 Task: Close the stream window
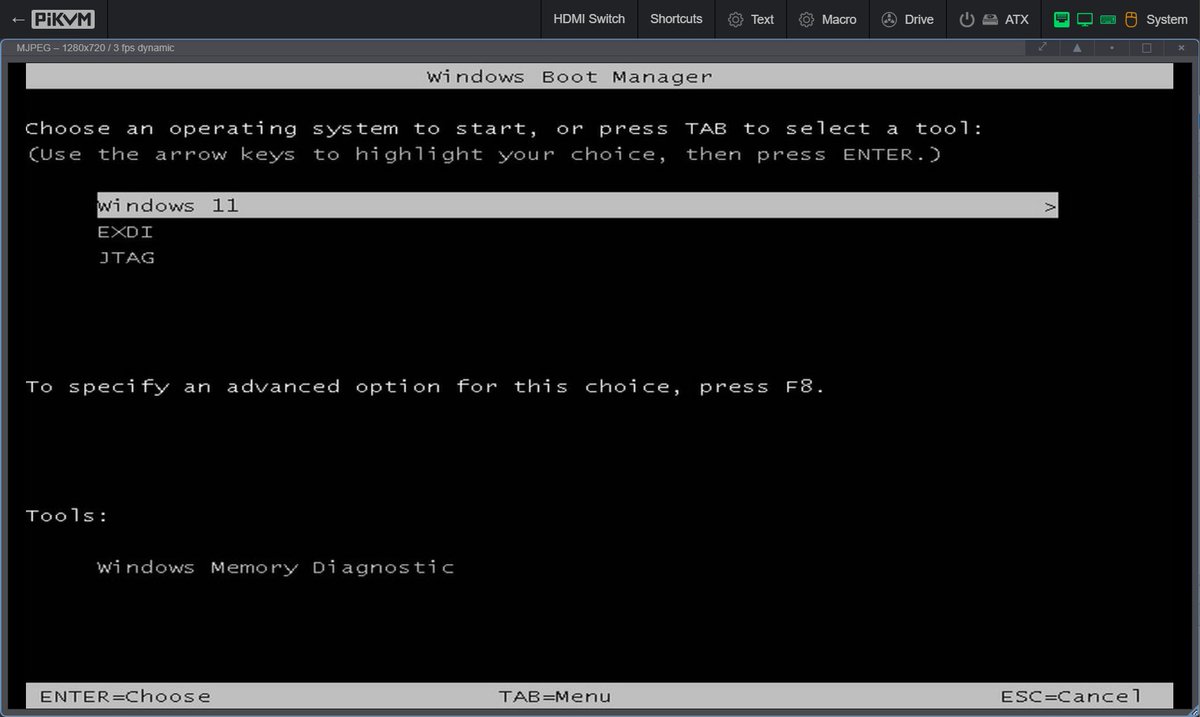tap(1181, 47)
